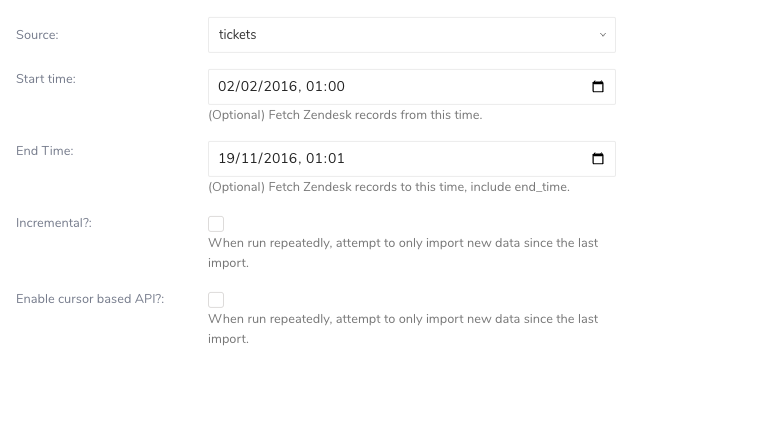Open the Start time calendar picker icon
781x427 pixels.
[x=598, y=87]
